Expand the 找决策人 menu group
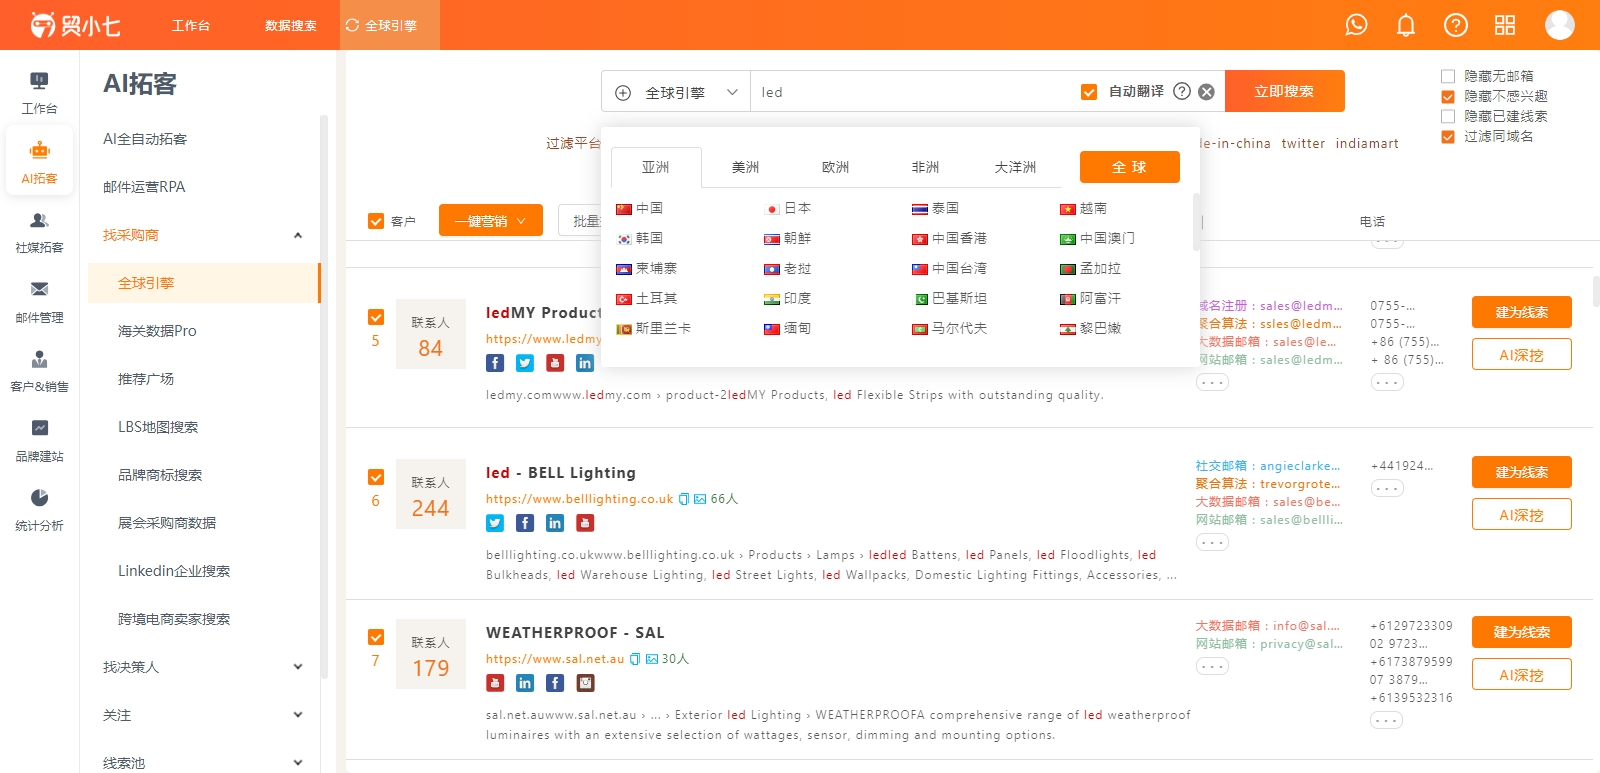This screenshot has height=773, width=1600. pos(204,667)
